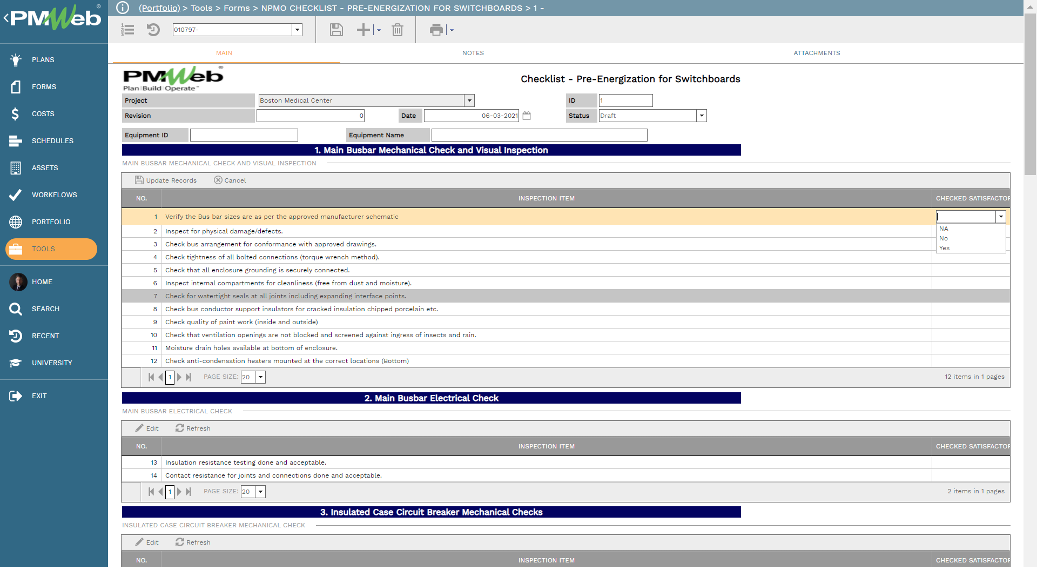This screenshot has width=1037, height=570.
Task: Click Edit in Circuit Breaker Mechanical Checks
Action: (147, 542)
